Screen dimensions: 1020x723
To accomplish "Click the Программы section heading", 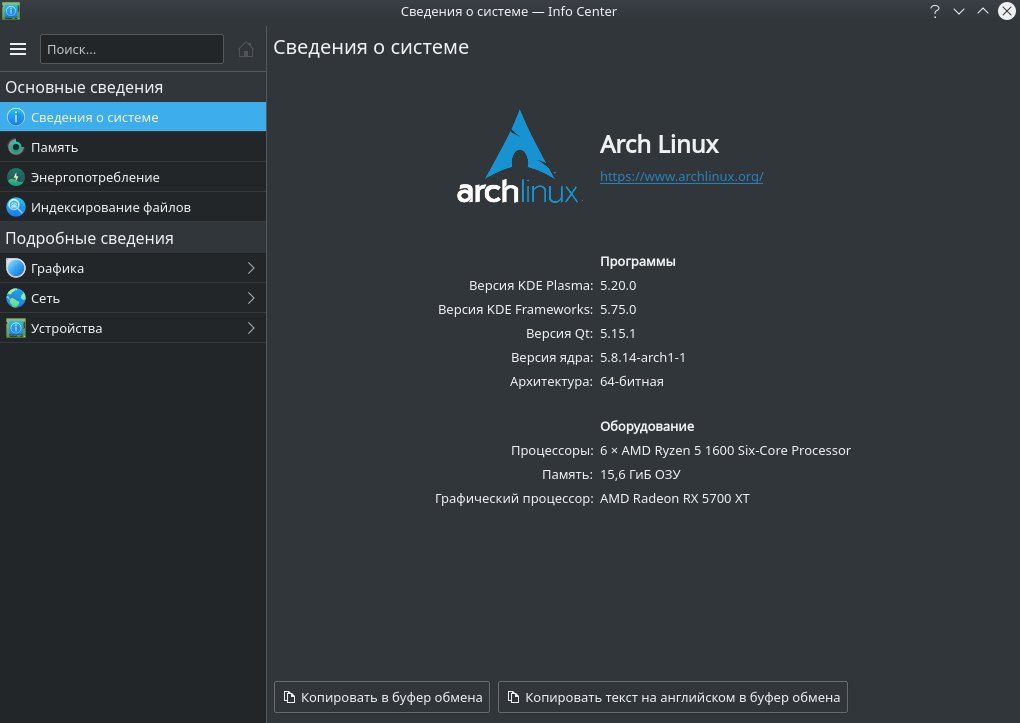I will point(638,262).
